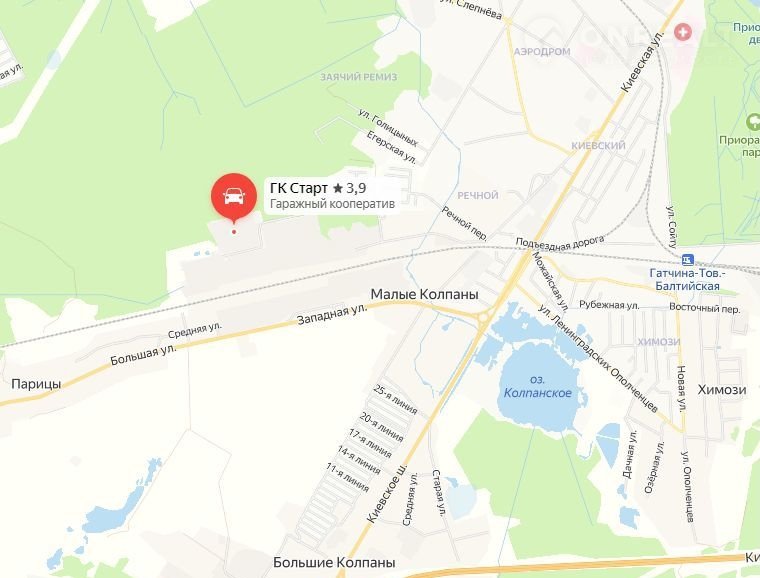Click the Гаражный кооператив subtitle text
This screenshot has width=760, height=578.
(x=332, y=204)
